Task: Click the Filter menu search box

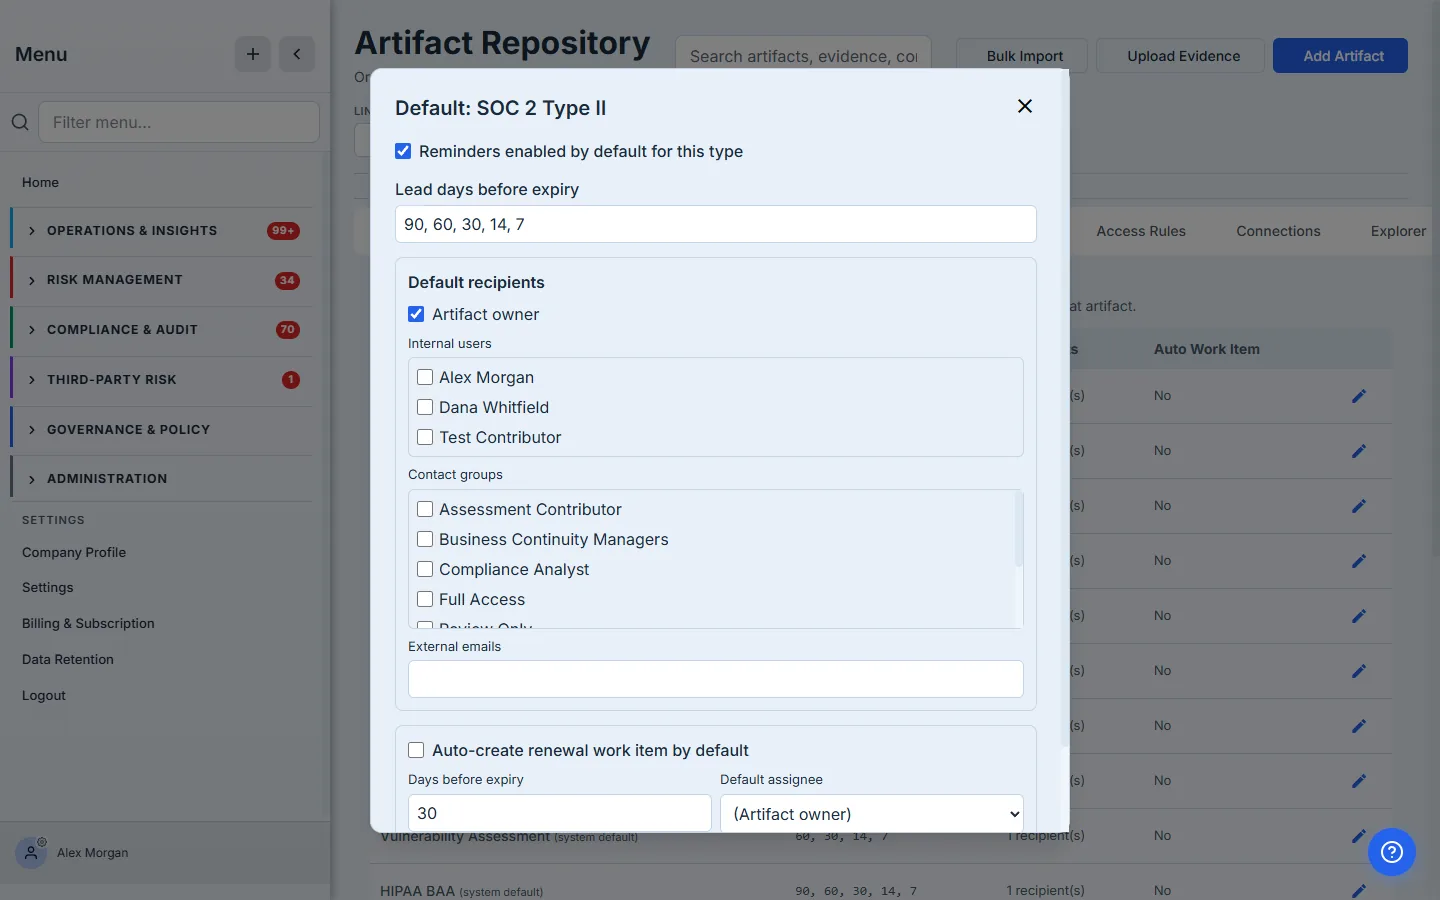Action: [x=179, y=122]
